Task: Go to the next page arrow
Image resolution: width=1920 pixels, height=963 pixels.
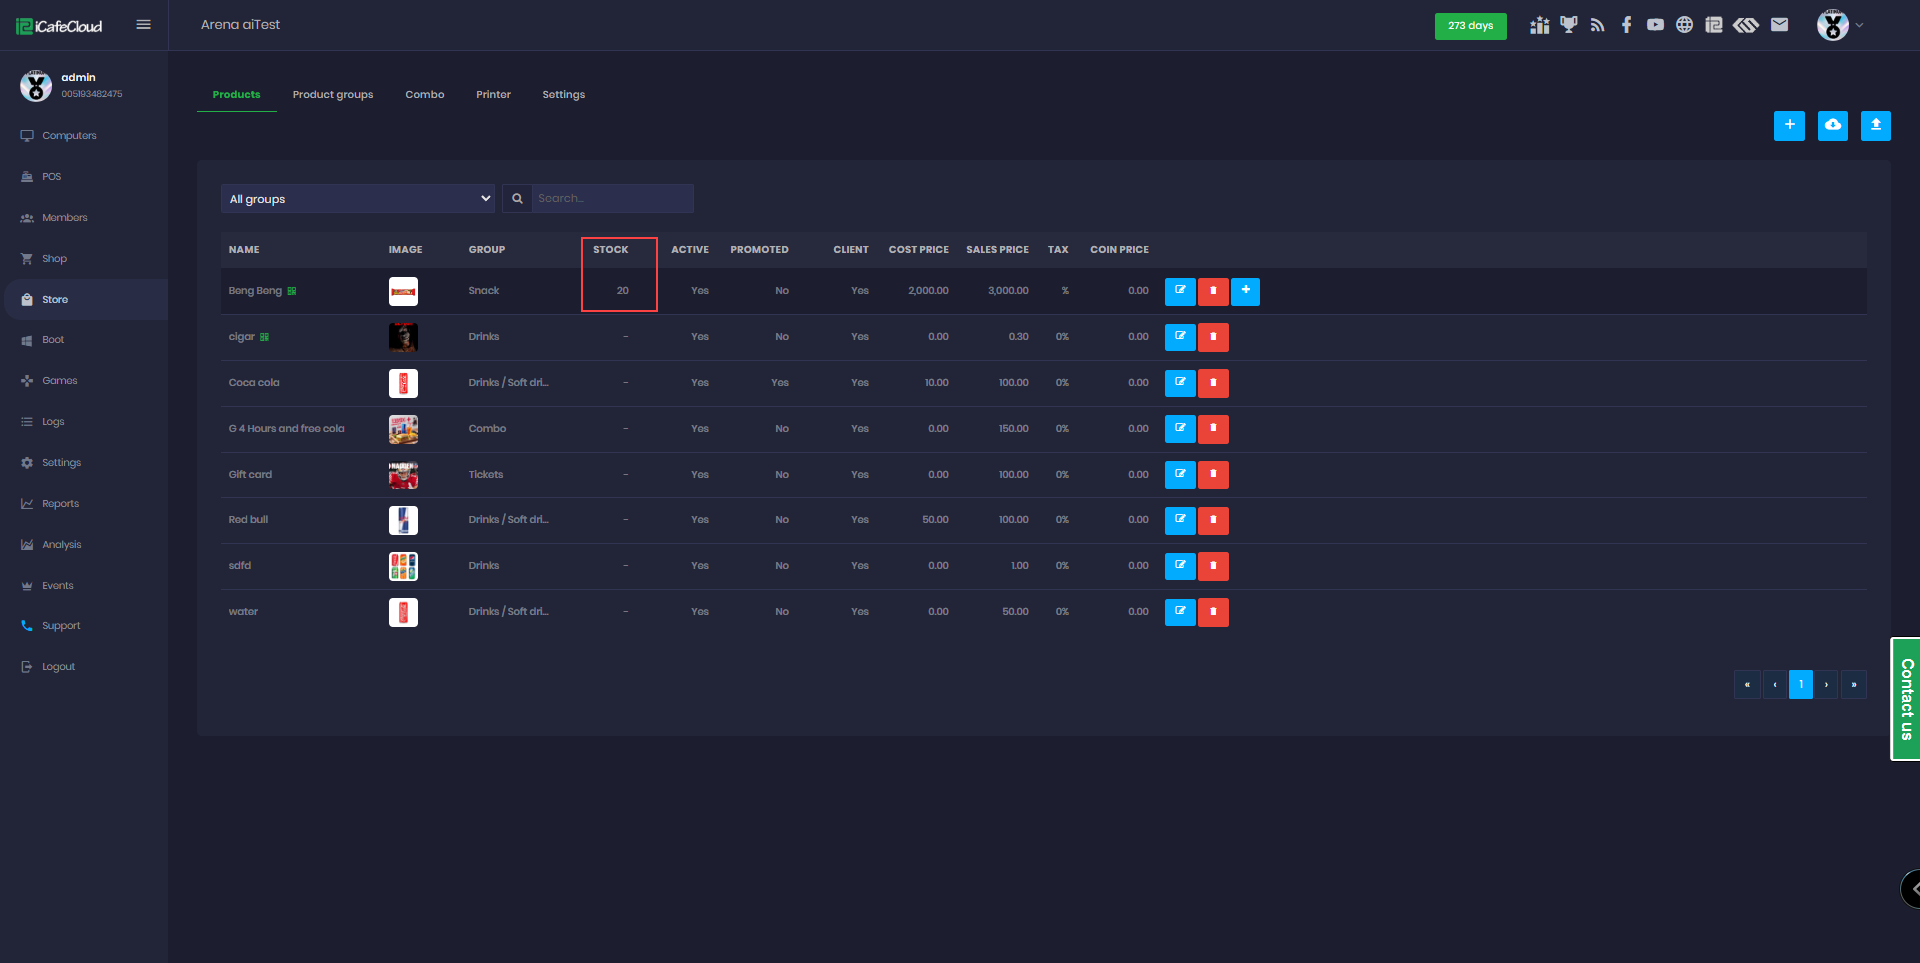Action: tap(1826, 685)
